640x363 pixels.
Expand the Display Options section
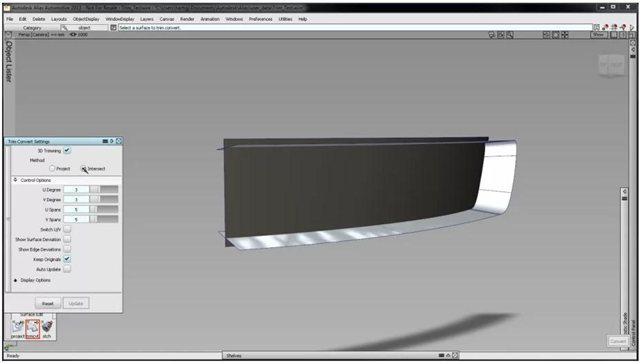click(16, 280)
